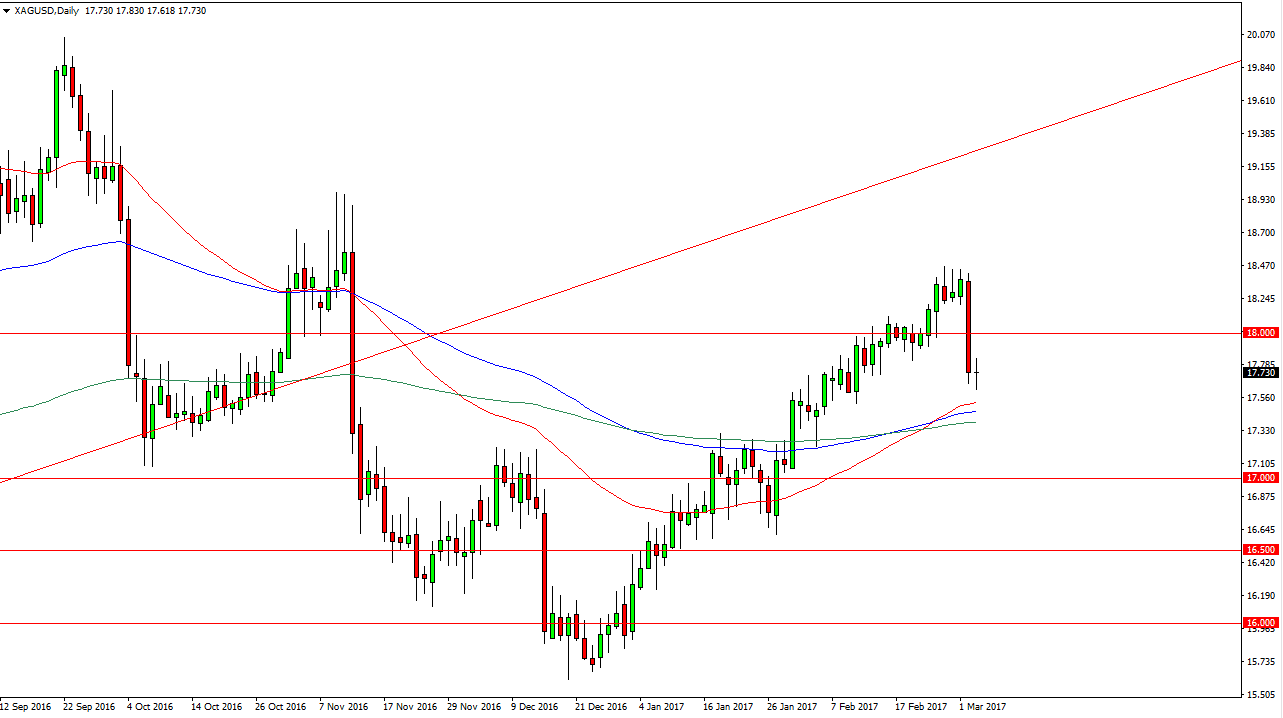Screen dimensions: 1283x718
Task: Click the 1 Mar 2017 date label
Action: point(982,707)
